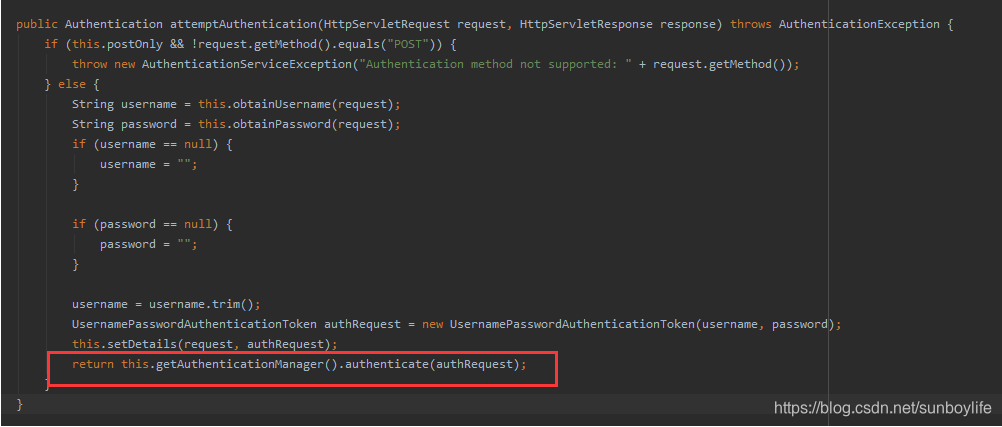Click new UsernamePasswordAuthenticationToken(username, password)

[x=631, y=324]
